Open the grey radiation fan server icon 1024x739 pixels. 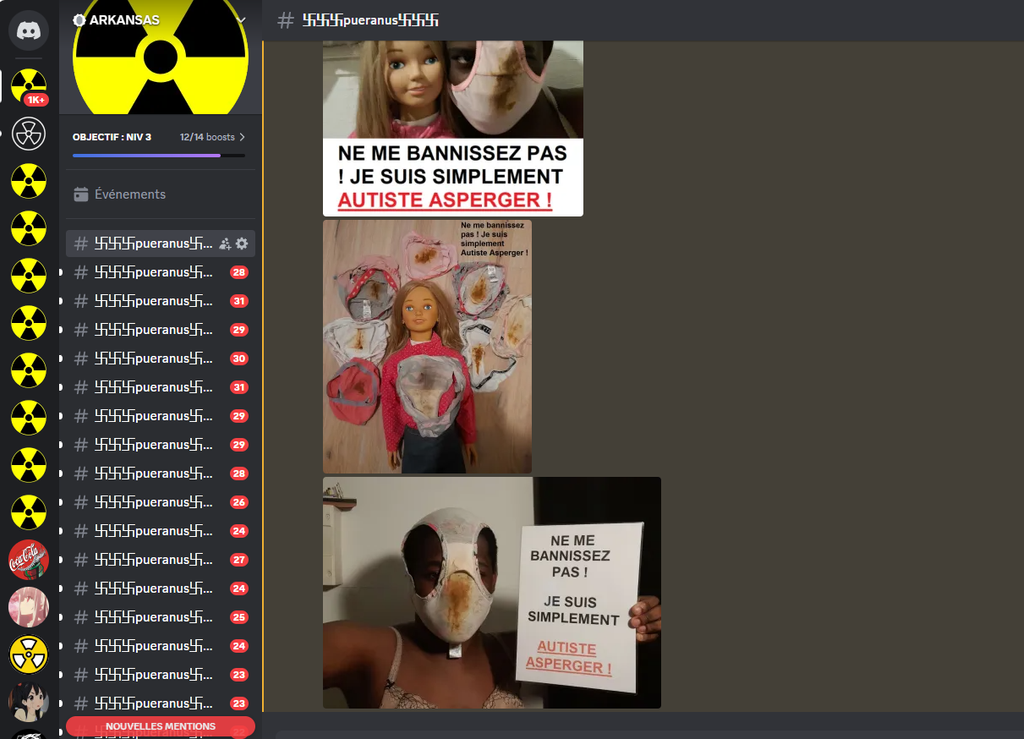click(x=28, y=132)
